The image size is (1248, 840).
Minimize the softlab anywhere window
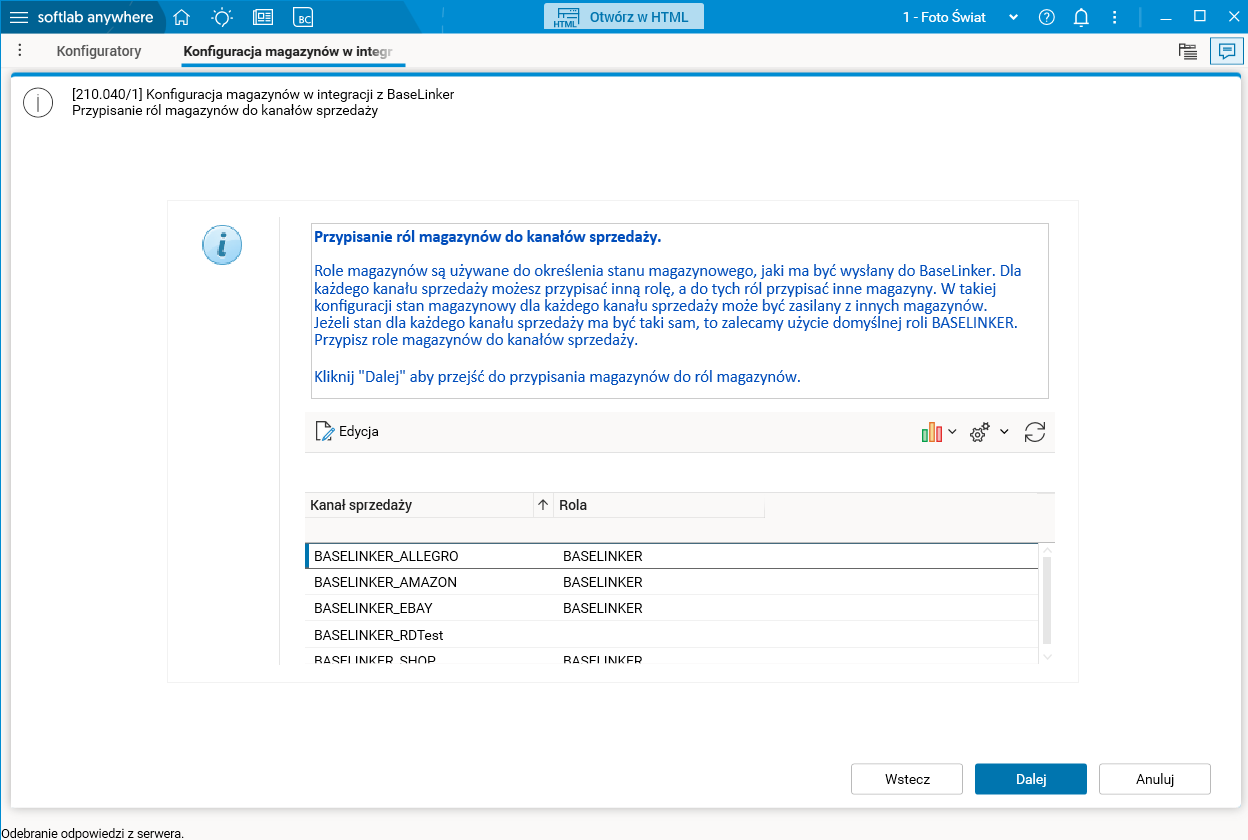[1165, 17]
